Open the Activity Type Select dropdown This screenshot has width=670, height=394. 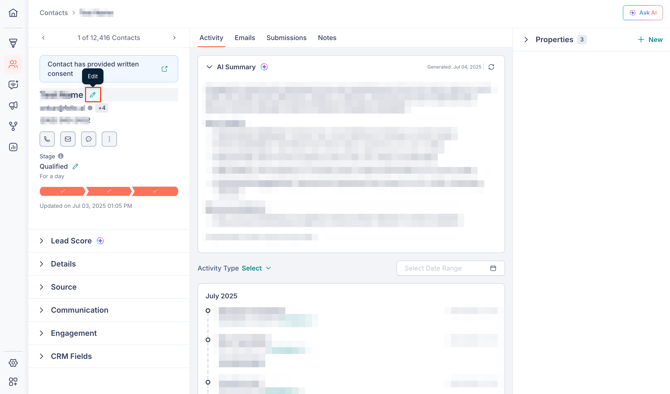(x=256, y=268)
